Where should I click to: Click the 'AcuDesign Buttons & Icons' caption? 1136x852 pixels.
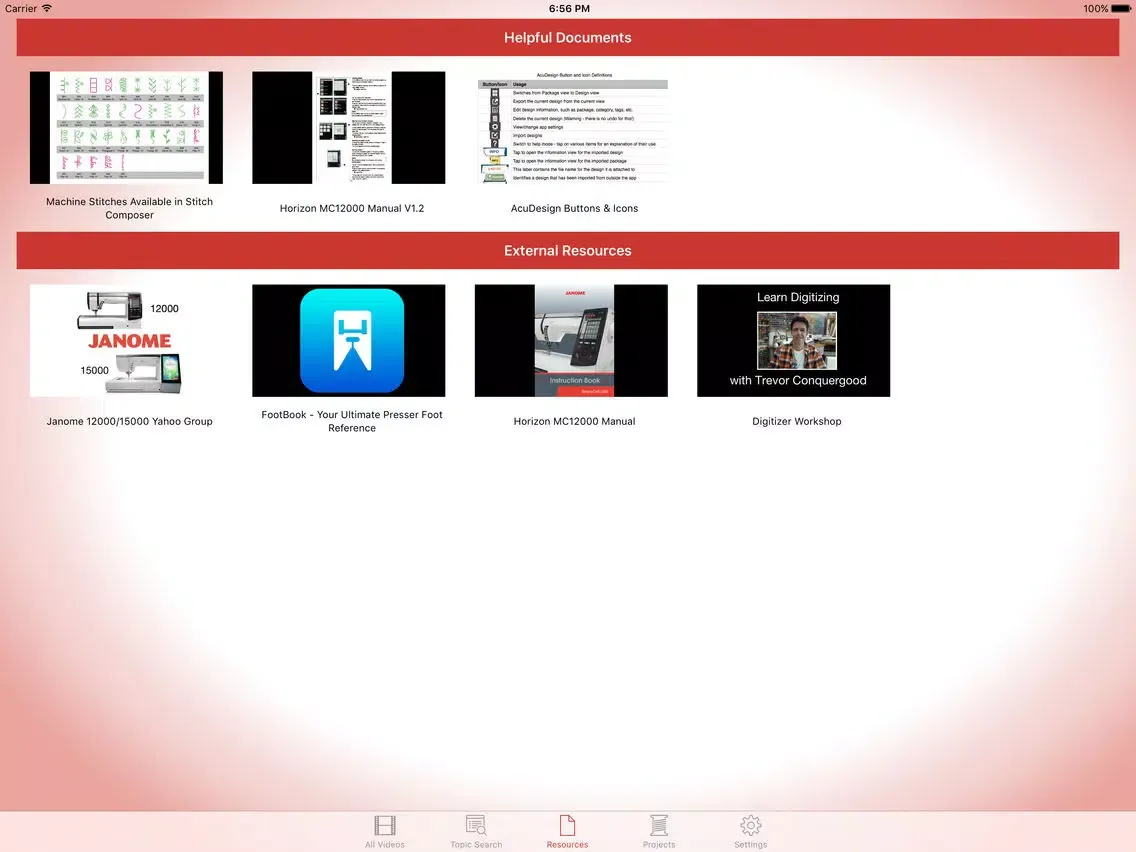(x=575, y=208)
